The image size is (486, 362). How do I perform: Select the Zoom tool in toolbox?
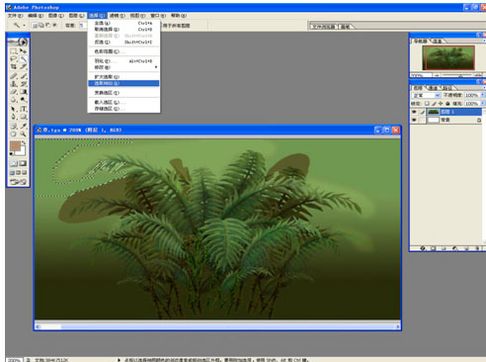click(23, 134)
